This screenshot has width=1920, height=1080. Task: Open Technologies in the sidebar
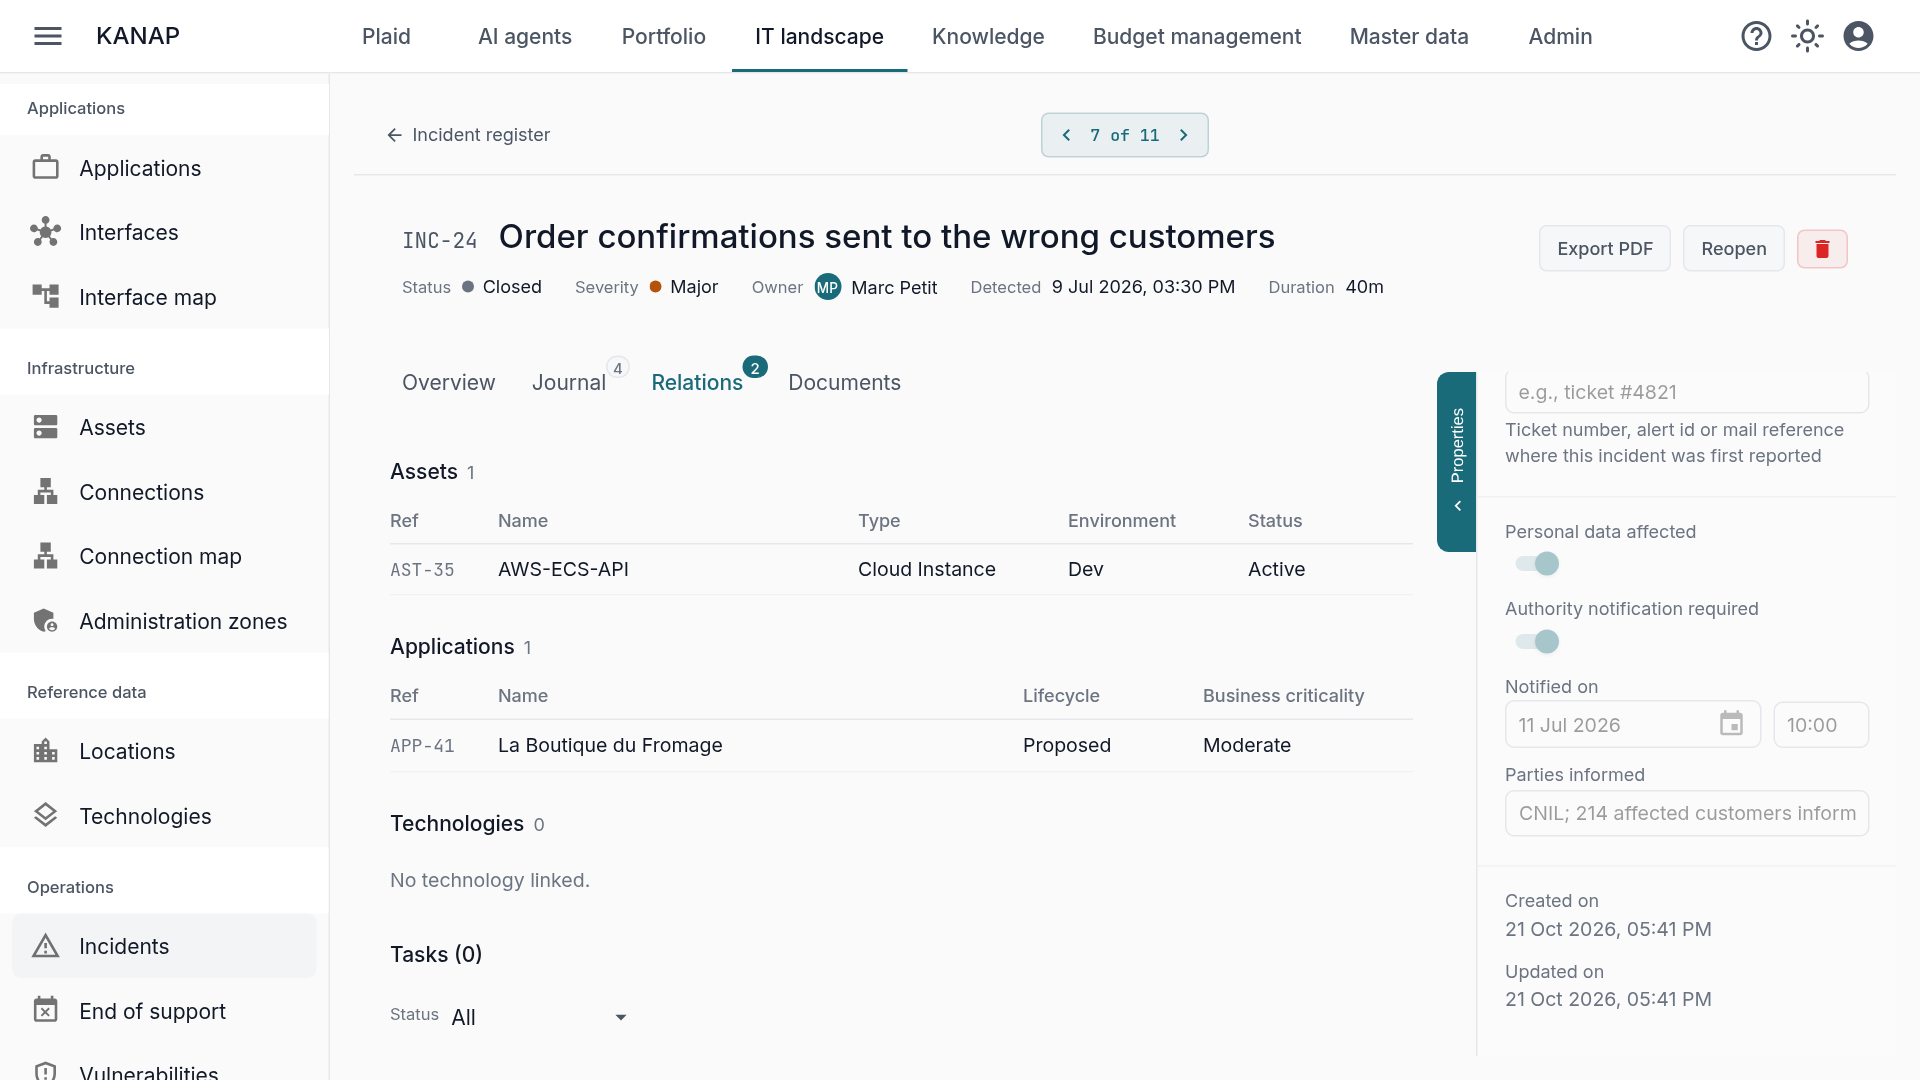click(164, 816)
